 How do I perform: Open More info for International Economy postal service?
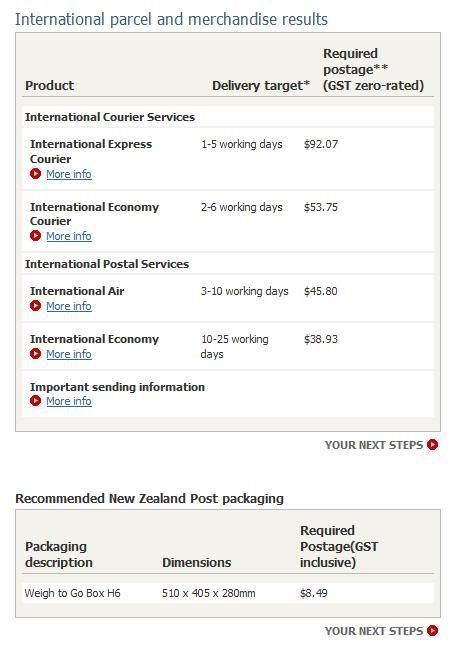(69, 354)
